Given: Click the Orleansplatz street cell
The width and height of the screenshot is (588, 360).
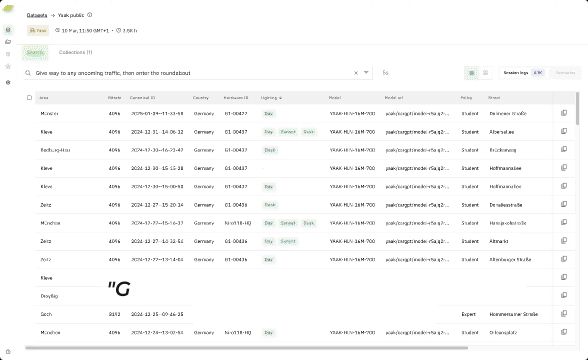Looking at the screenshot, I should point(503,333).
